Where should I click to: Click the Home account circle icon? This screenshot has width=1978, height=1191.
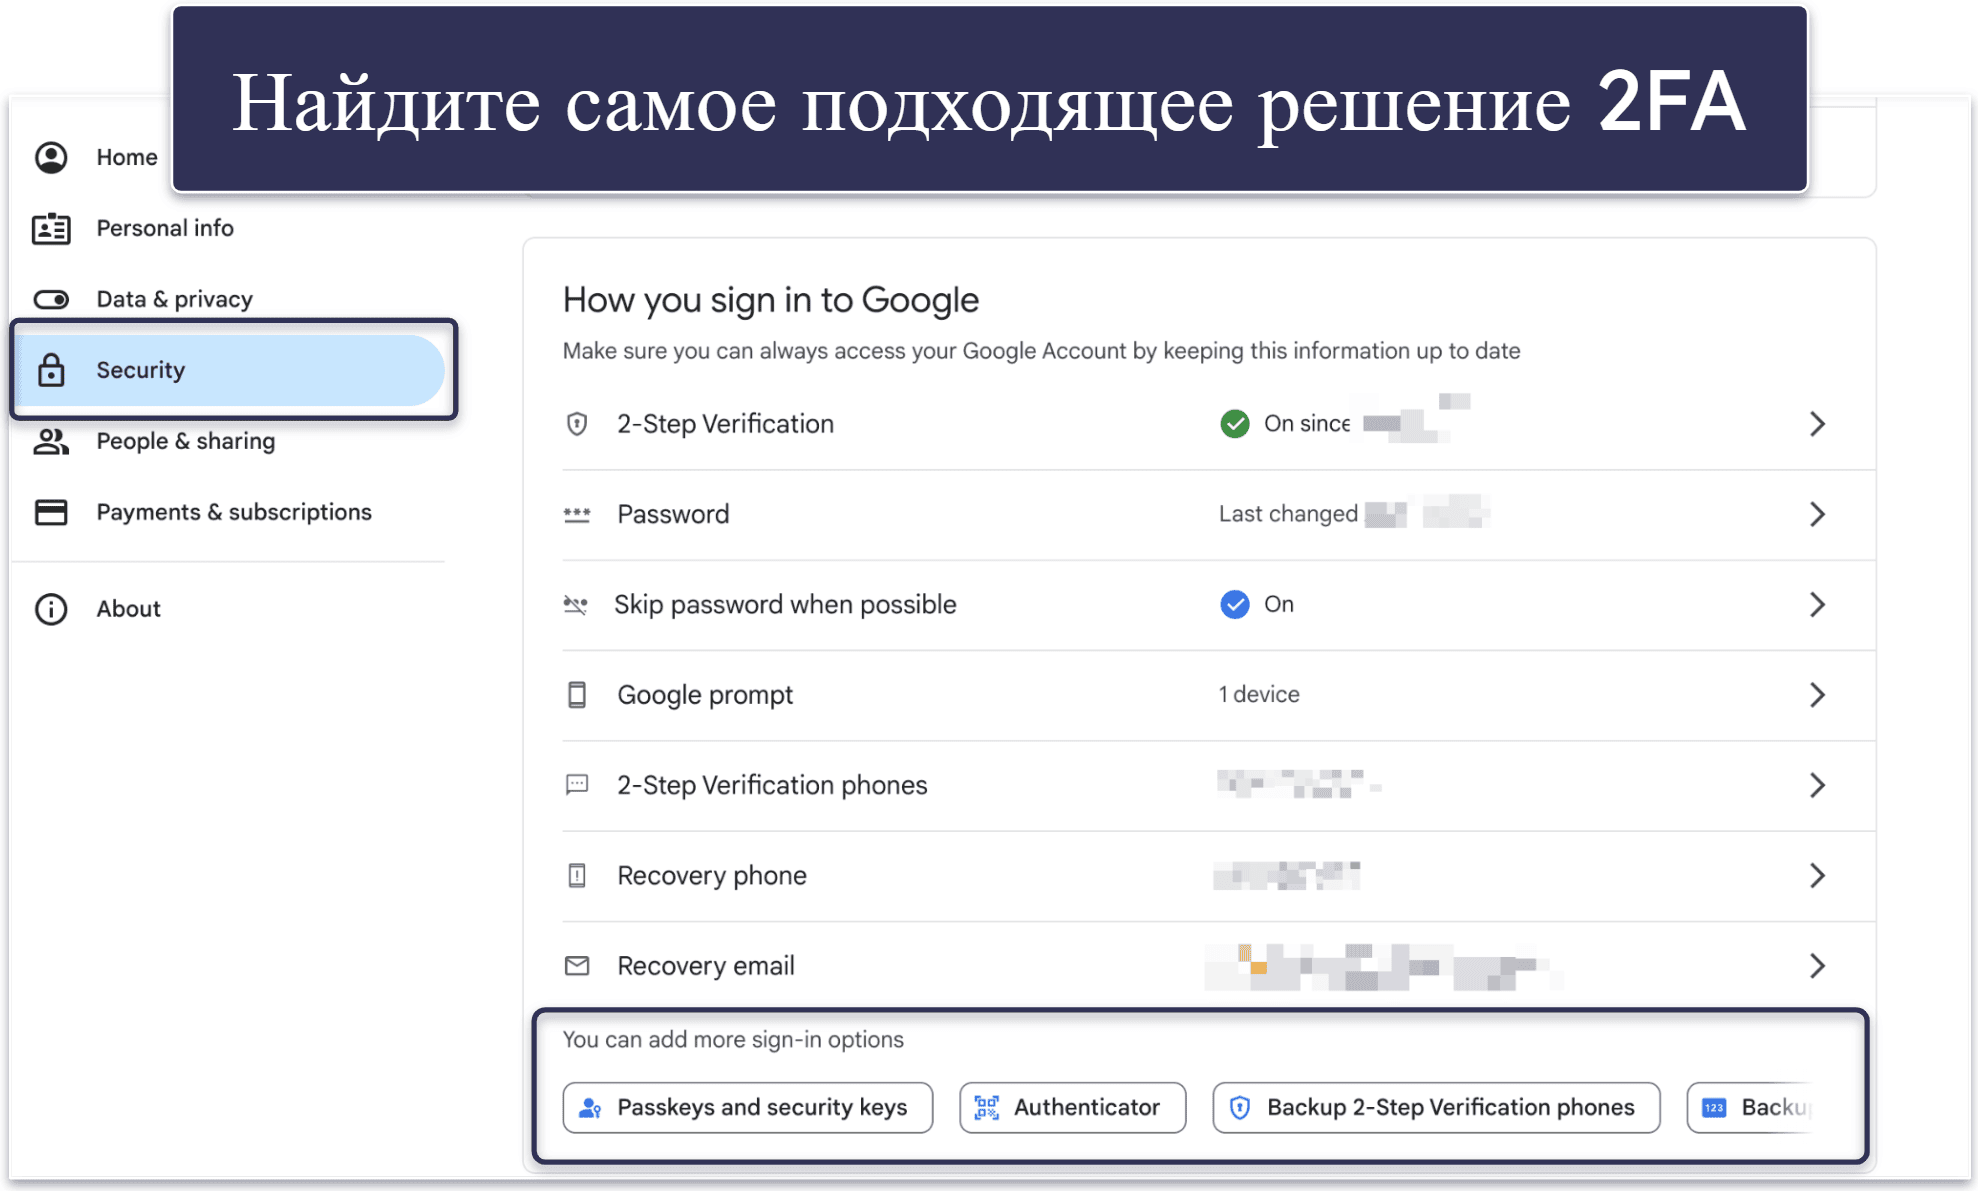[x=51, y=158]
